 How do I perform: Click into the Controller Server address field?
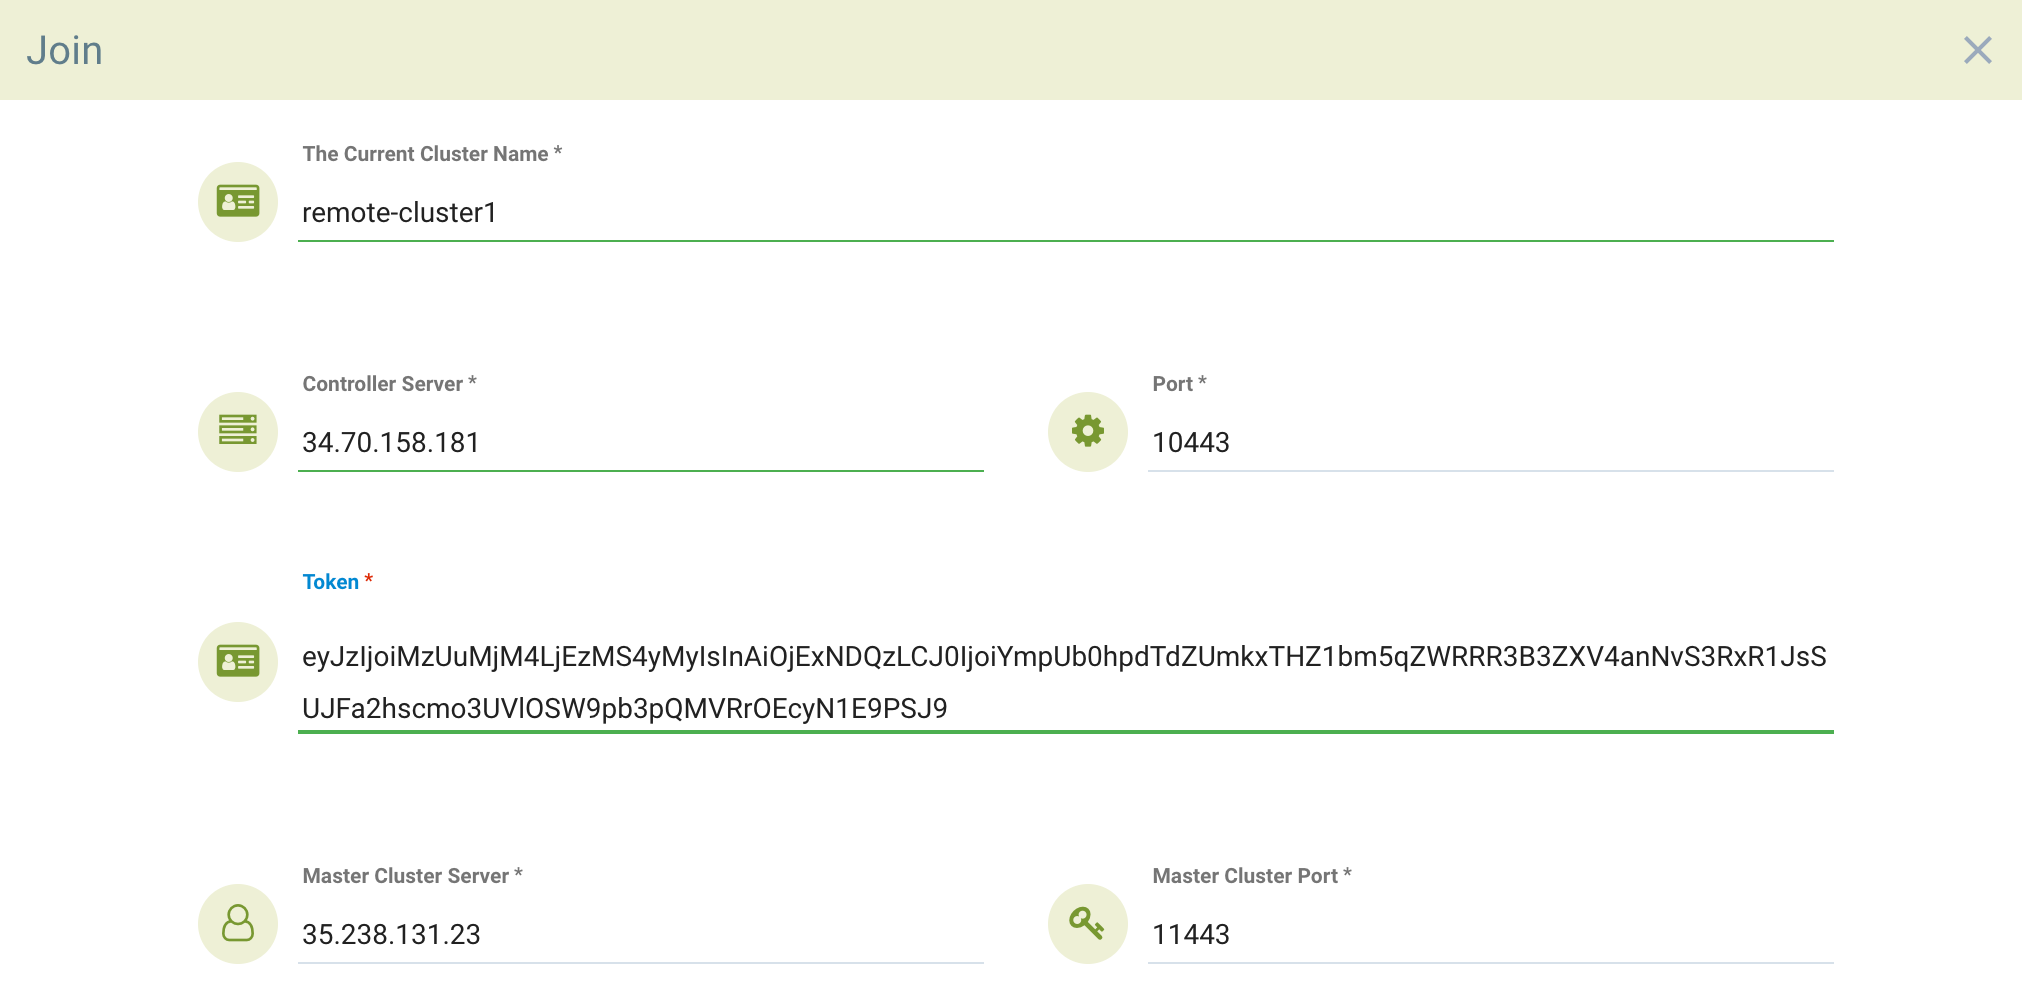point(640,442)
